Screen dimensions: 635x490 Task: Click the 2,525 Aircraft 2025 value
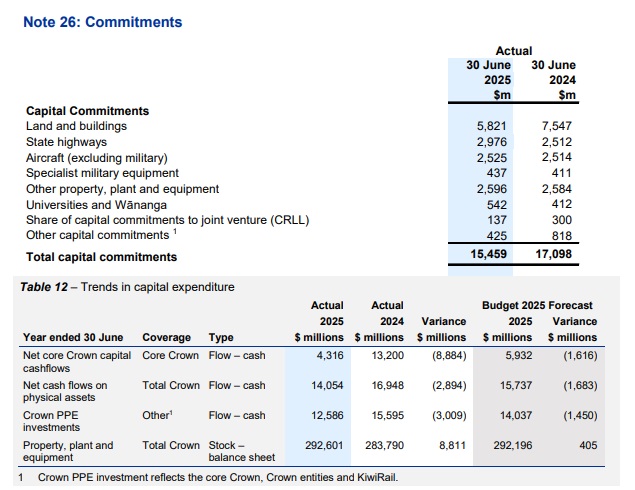(x=492, y=158)
